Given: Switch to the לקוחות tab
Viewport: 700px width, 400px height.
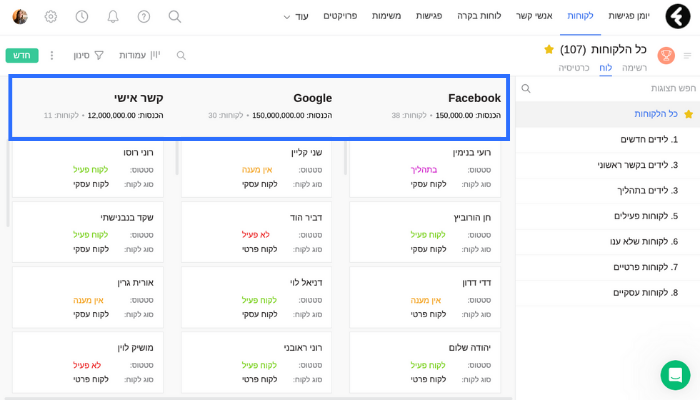Looking at the screenshot, I should tap(580, 16).
